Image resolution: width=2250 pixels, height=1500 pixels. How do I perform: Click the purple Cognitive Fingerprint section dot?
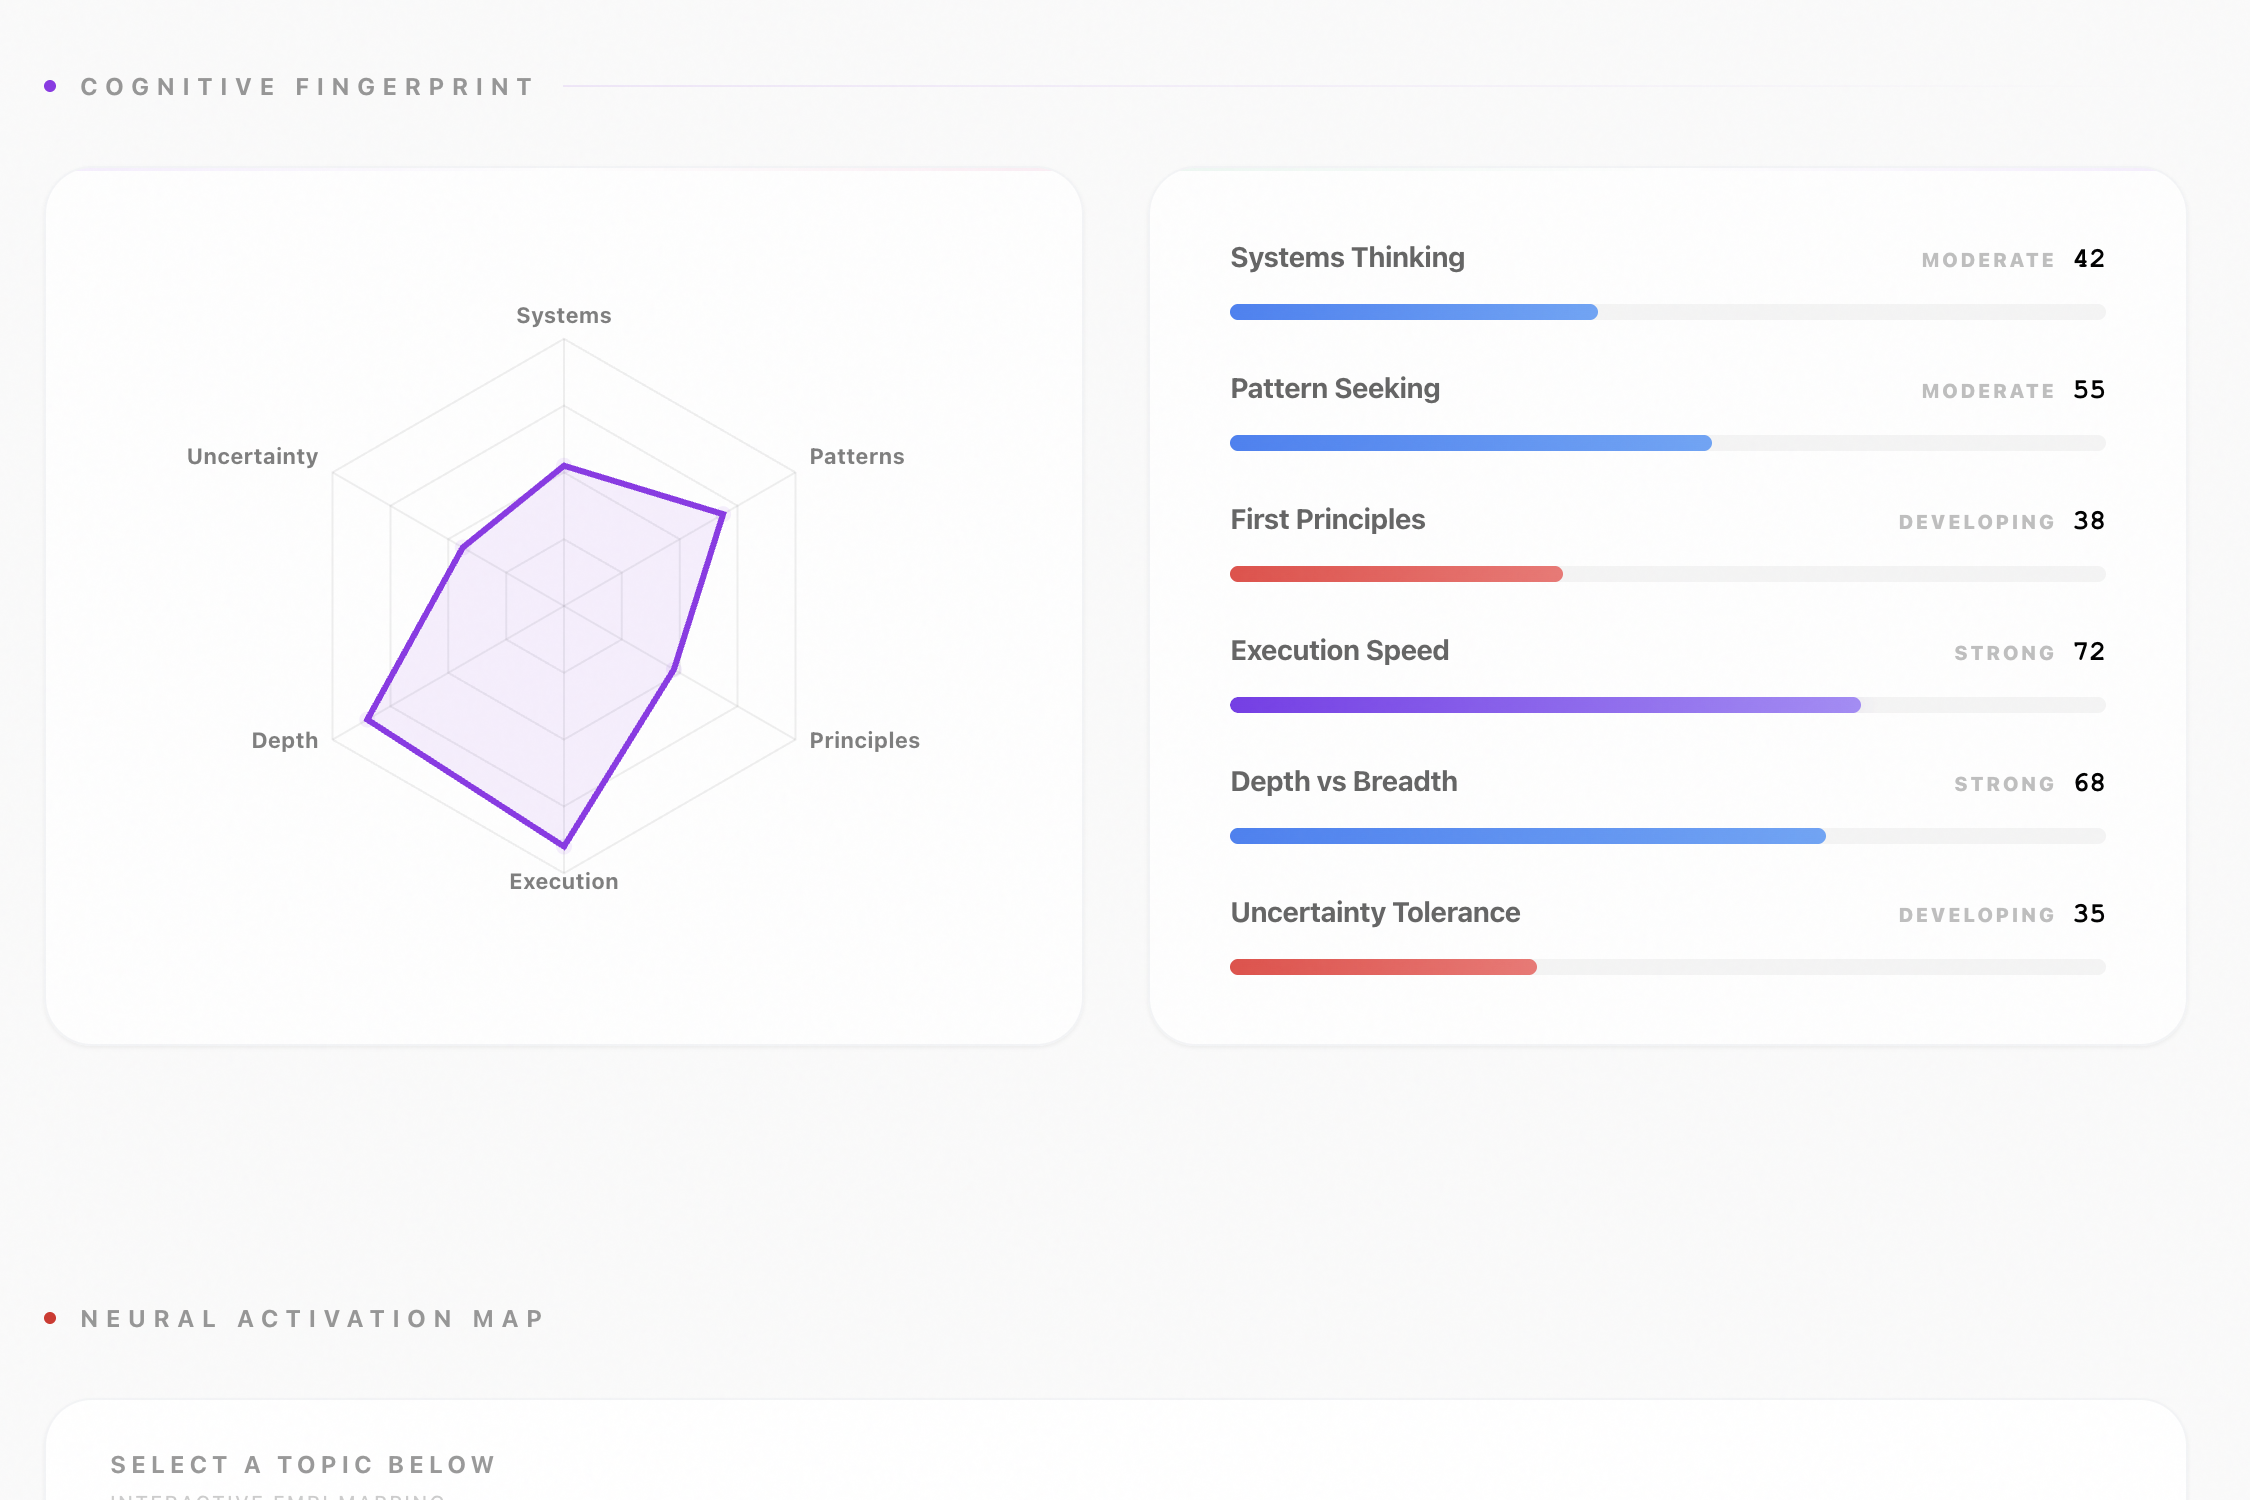(50, 87)
